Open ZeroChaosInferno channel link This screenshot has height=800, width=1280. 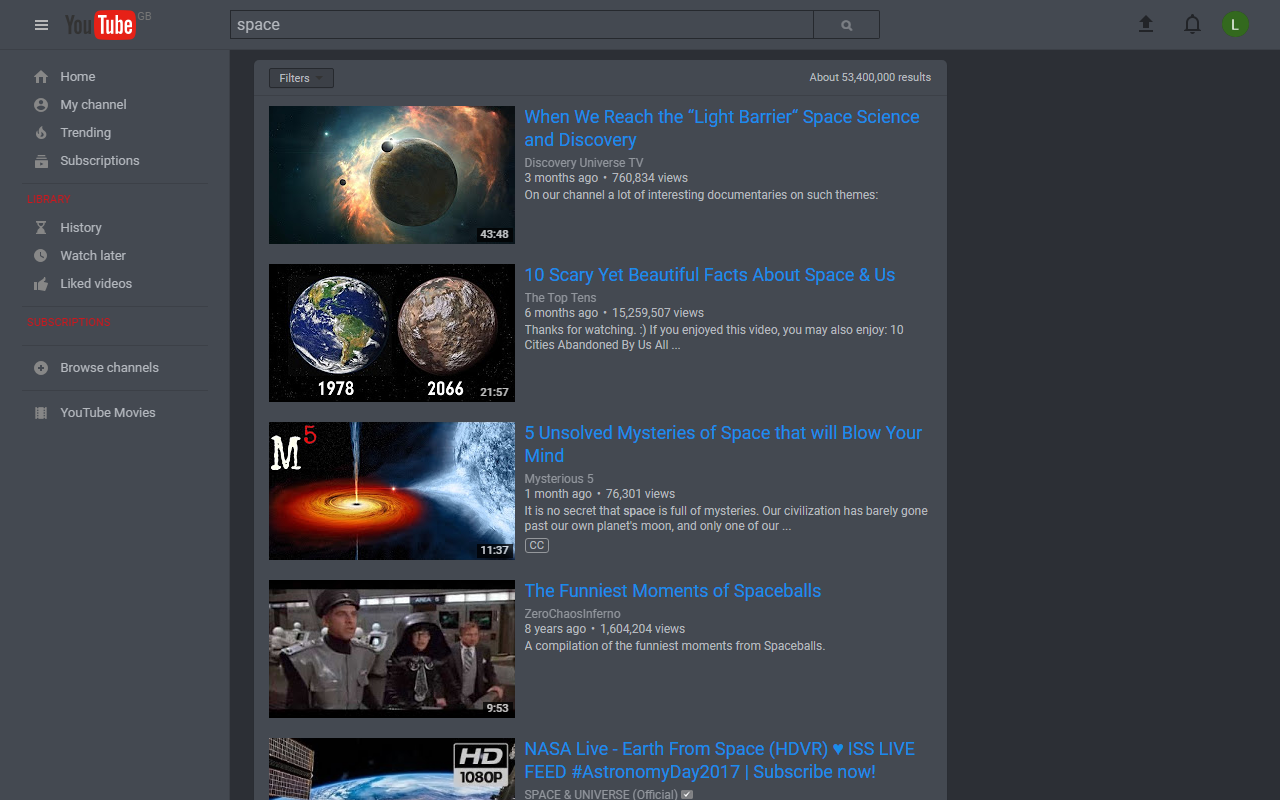(573, 614)
